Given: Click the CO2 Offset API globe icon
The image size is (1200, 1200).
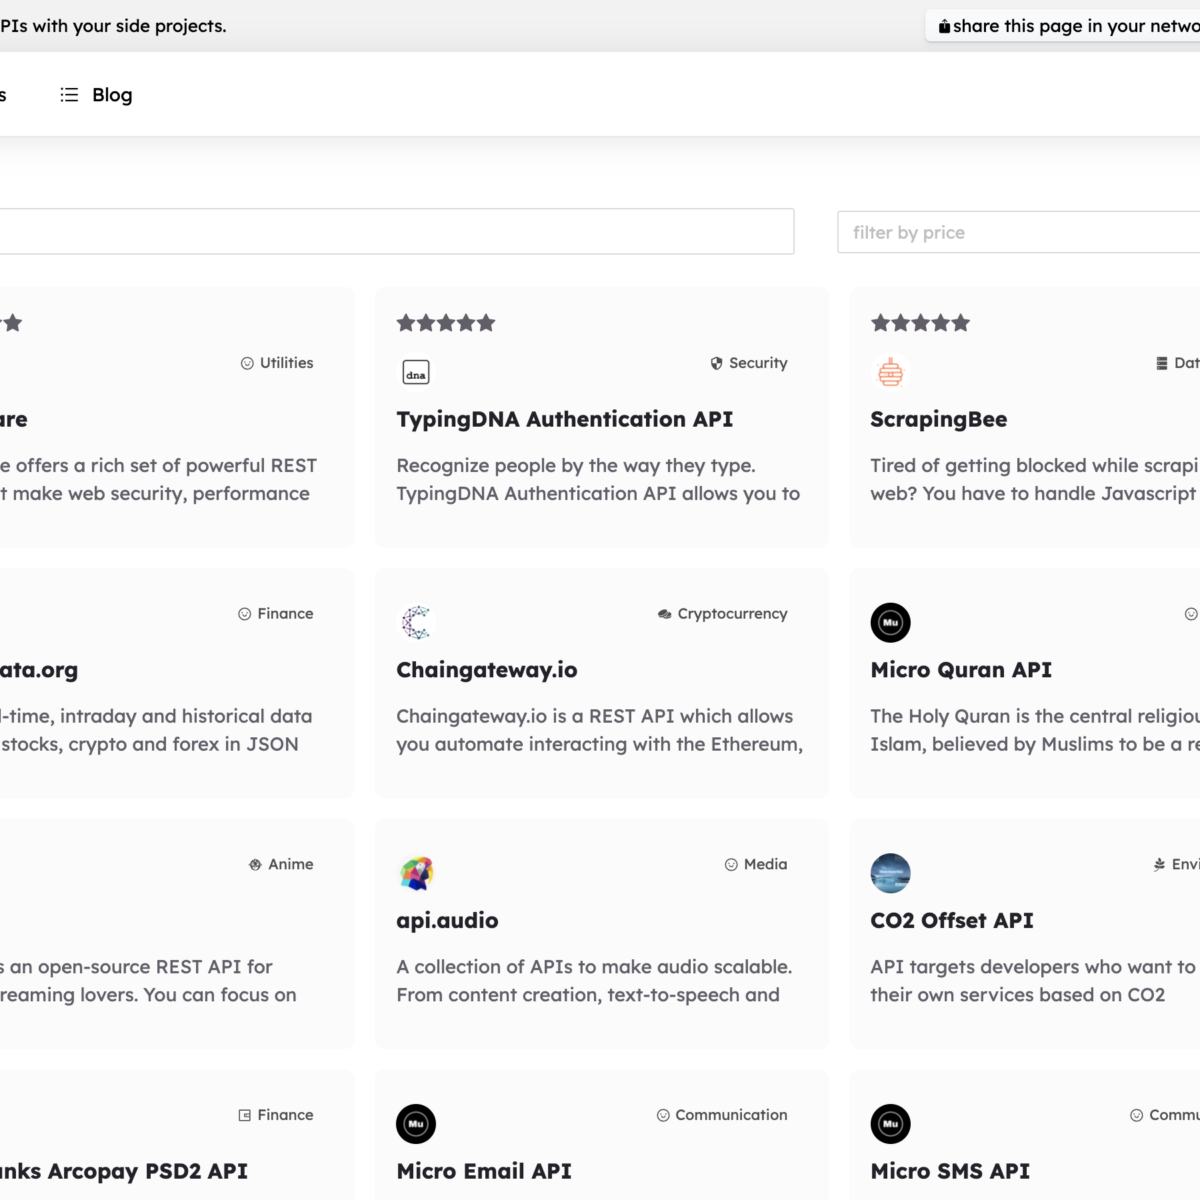Looking at the screenshot, I should pyautogui.click(x=890, y=873).
